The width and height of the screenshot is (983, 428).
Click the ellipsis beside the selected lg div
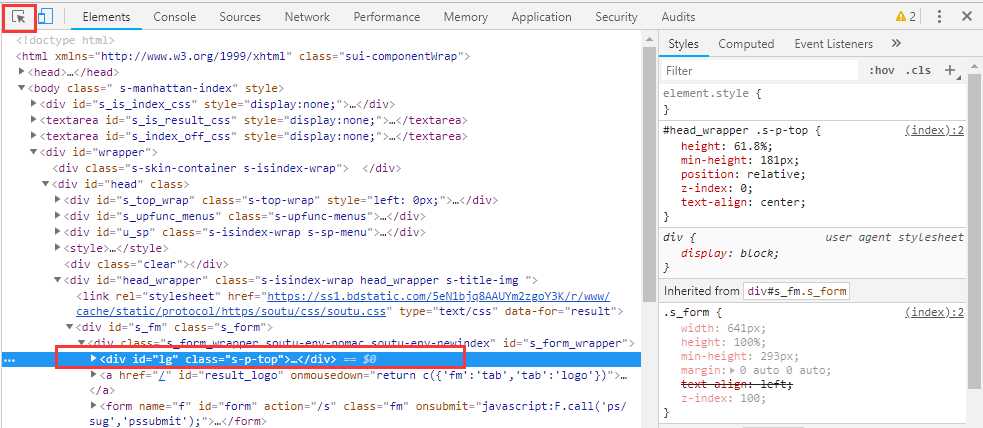click(x=9, y=359)
